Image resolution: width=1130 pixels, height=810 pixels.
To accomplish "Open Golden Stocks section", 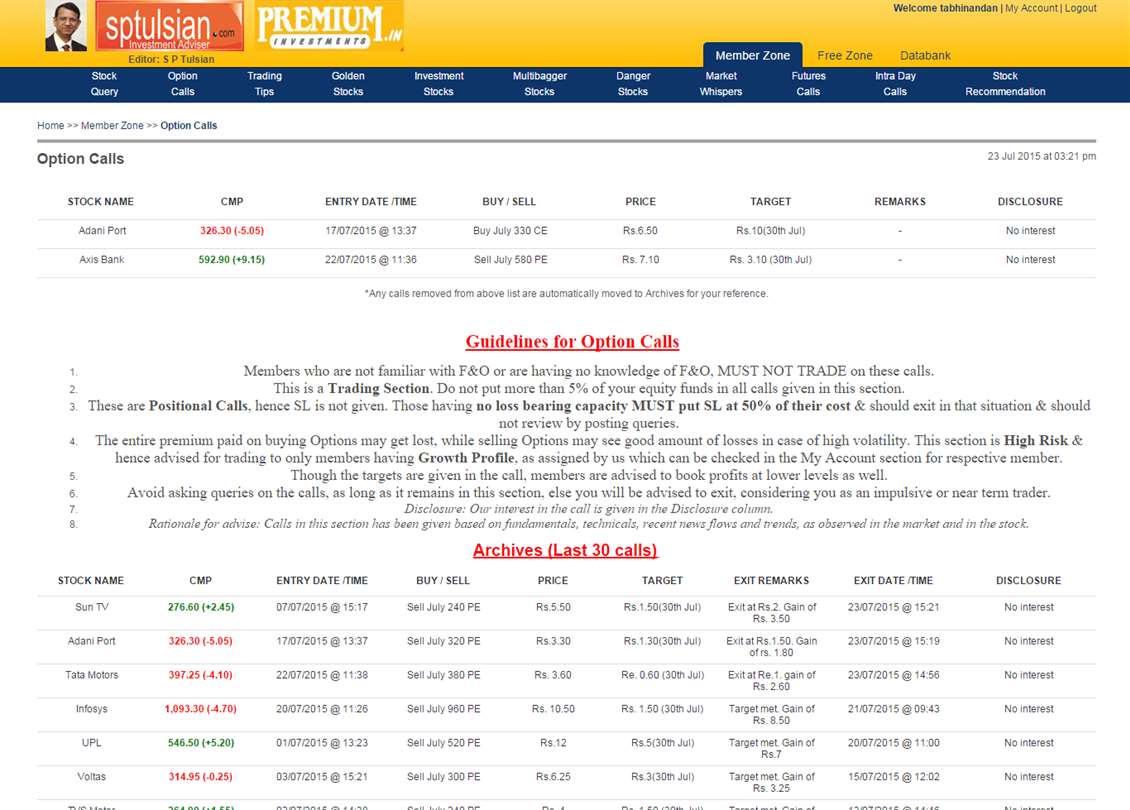I will 348,84.
